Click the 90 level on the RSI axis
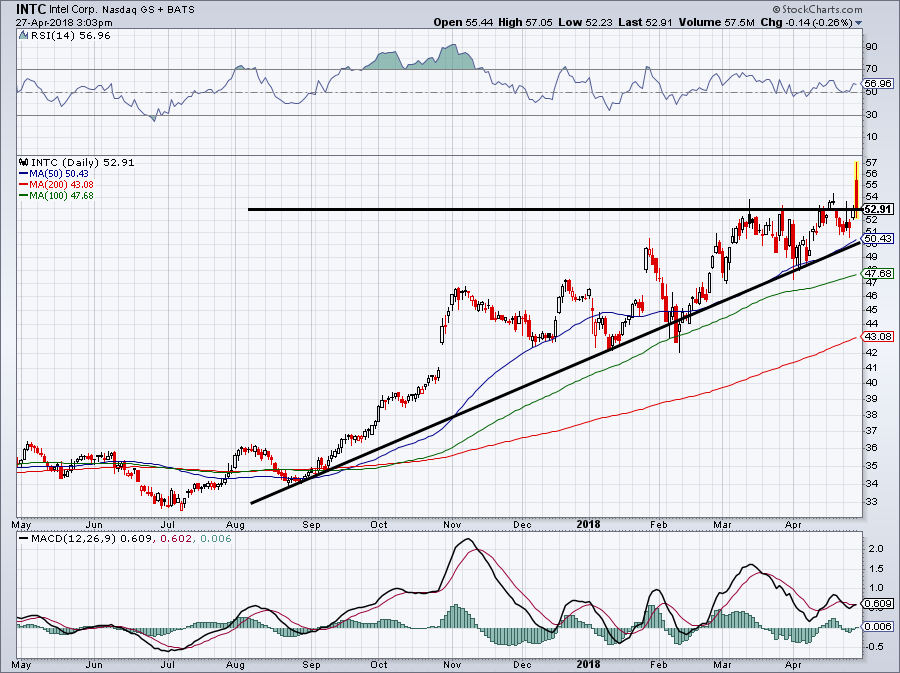 pos(871,47)
